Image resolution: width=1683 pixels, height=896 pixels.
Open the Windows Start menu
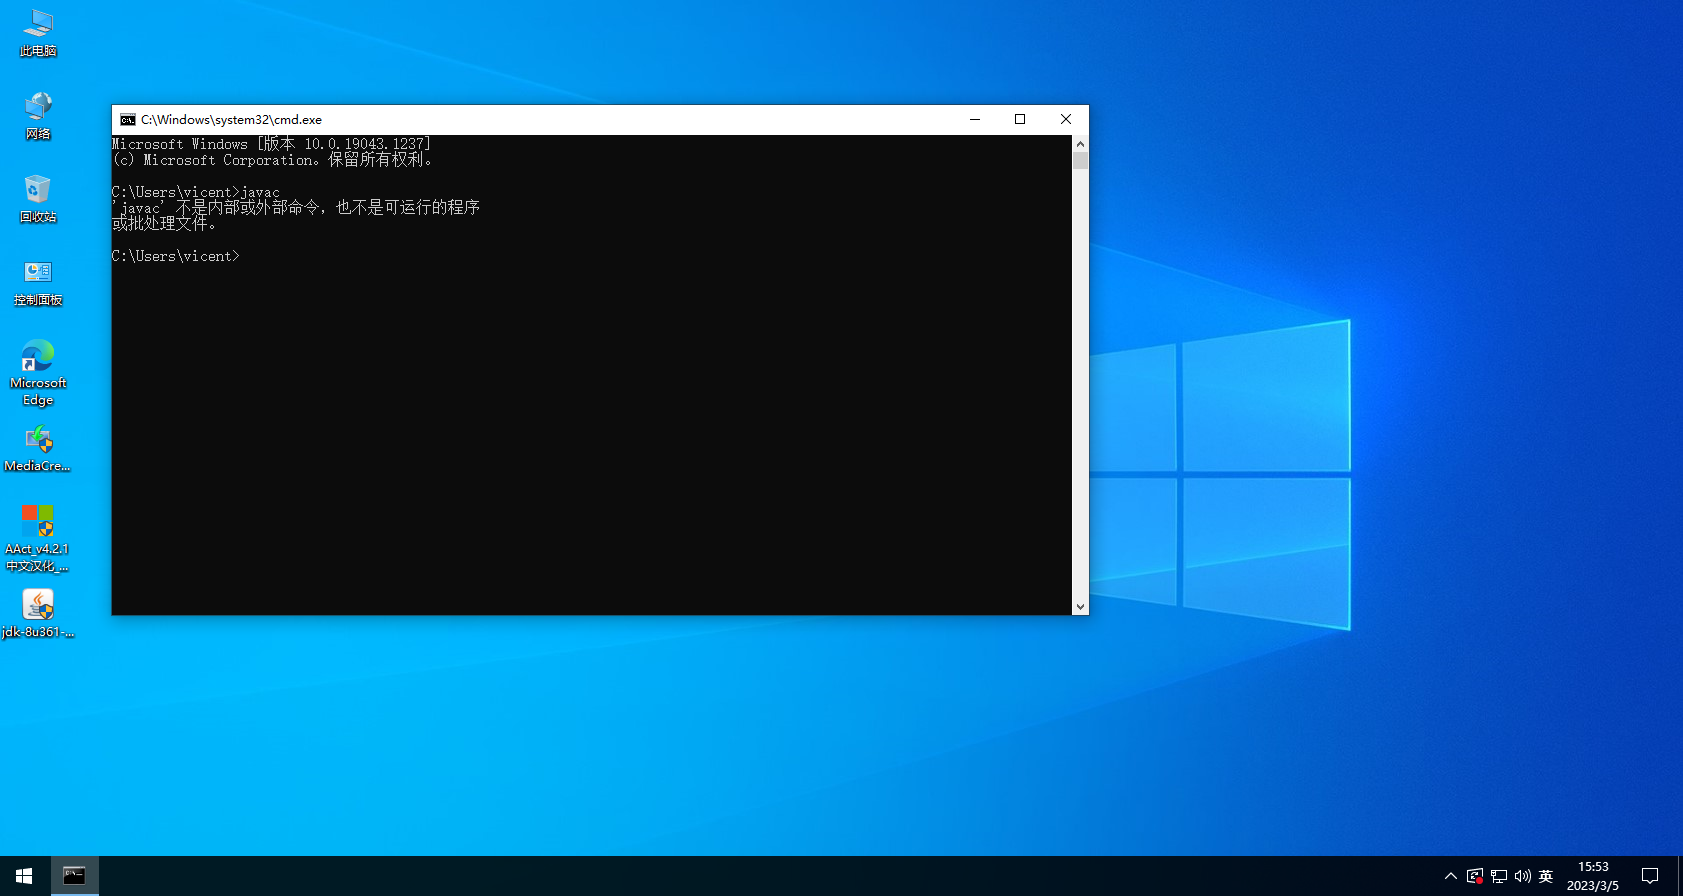tap(24, 876)
